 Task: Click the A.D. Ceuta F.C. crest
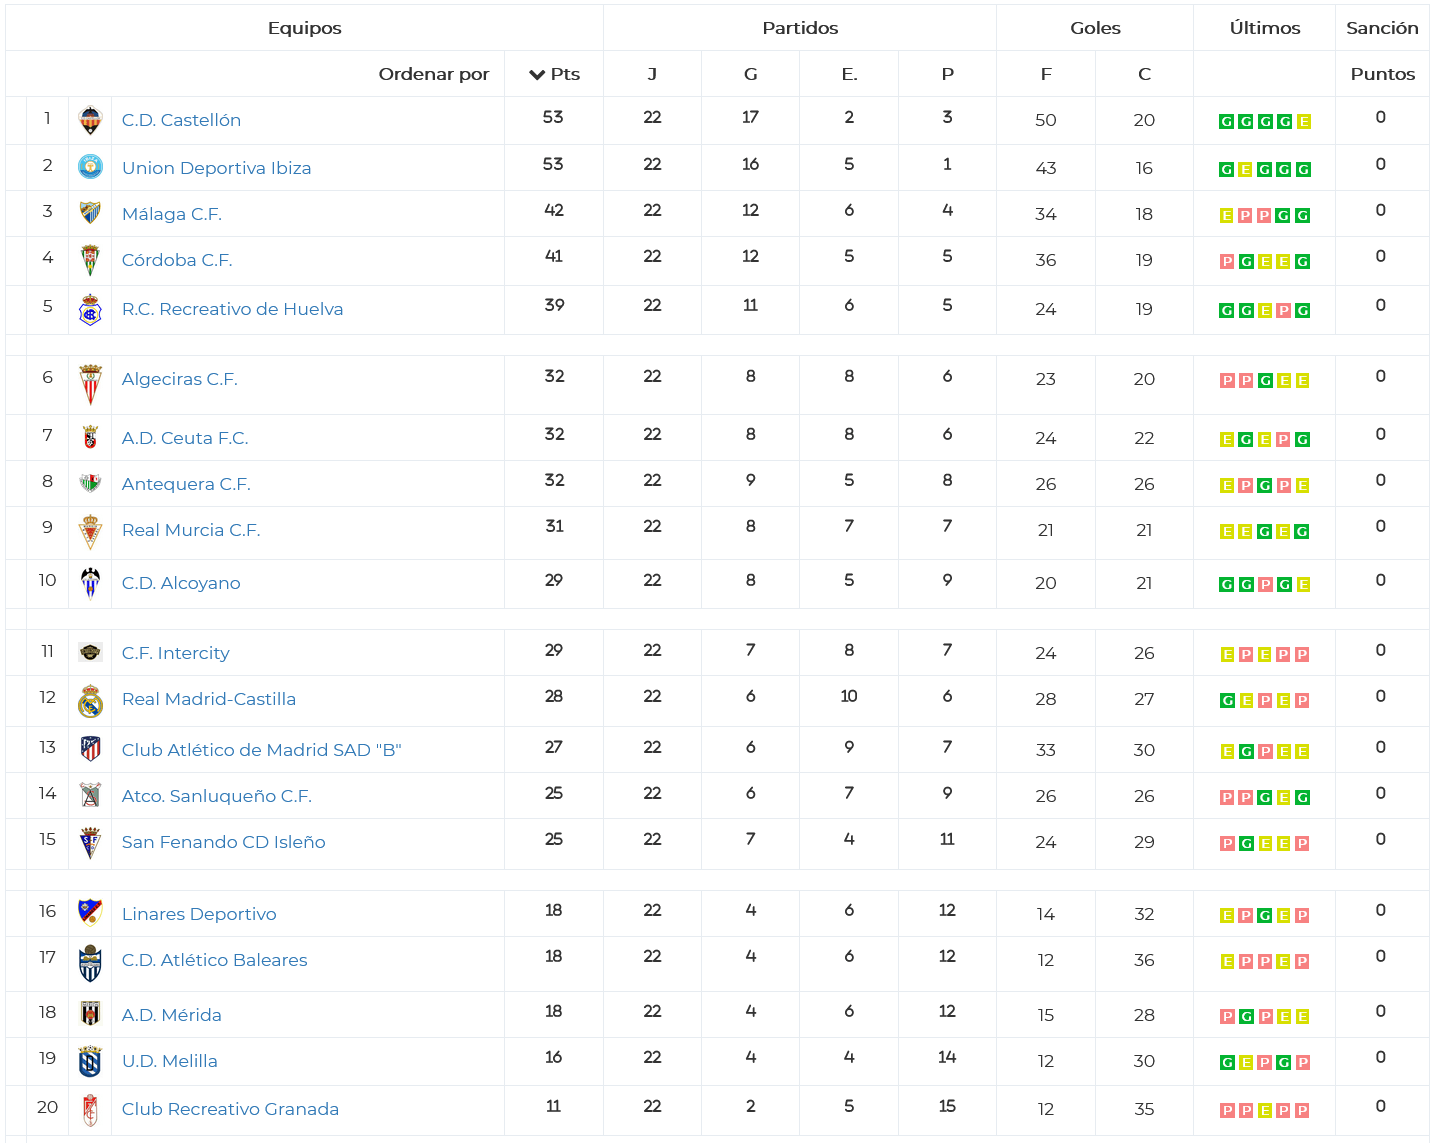(90, 437)
